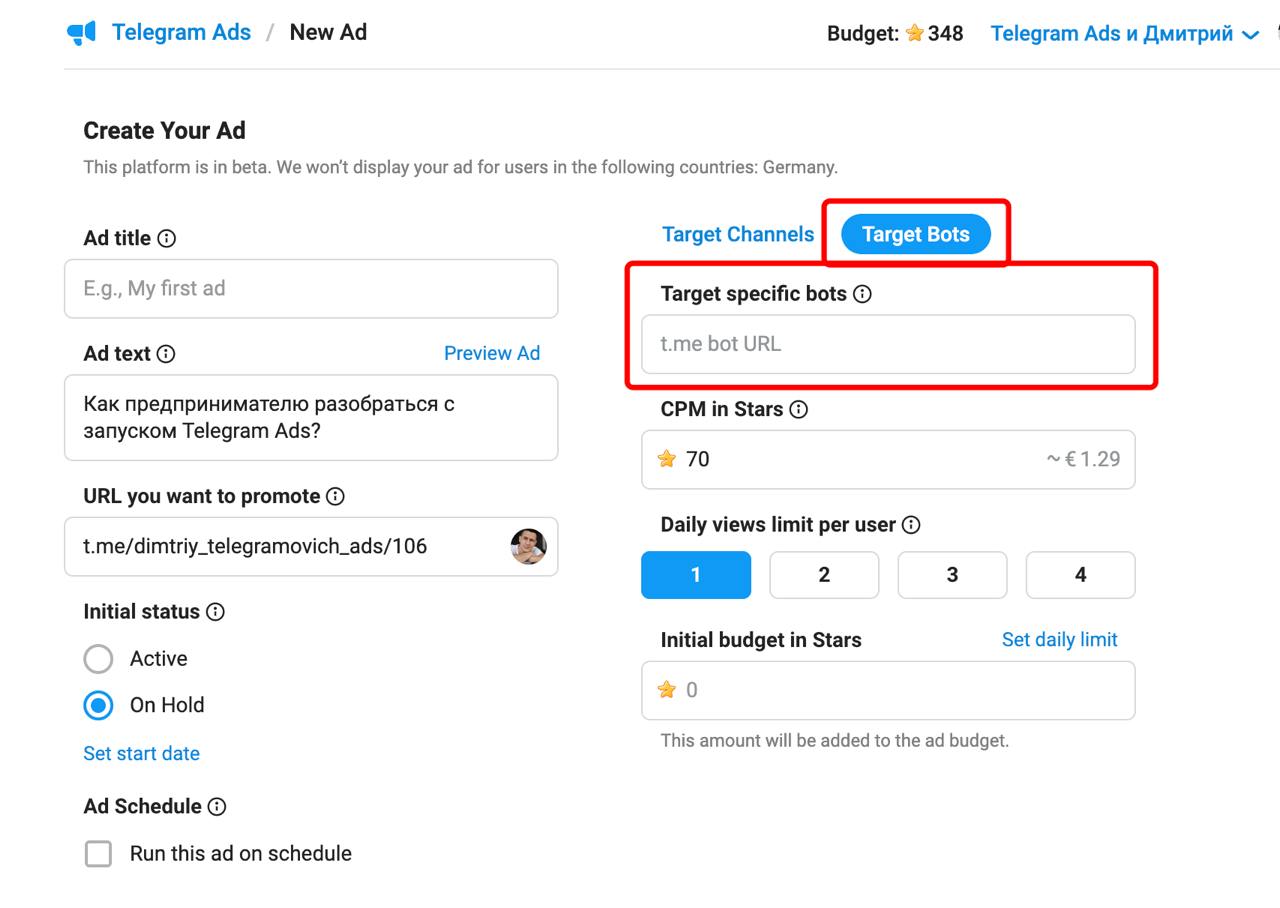The image size is (1280, 908).
Task: Expand the Telegram Ads и Дмитрий account dropdown
Action: (x=1124, y=33)
